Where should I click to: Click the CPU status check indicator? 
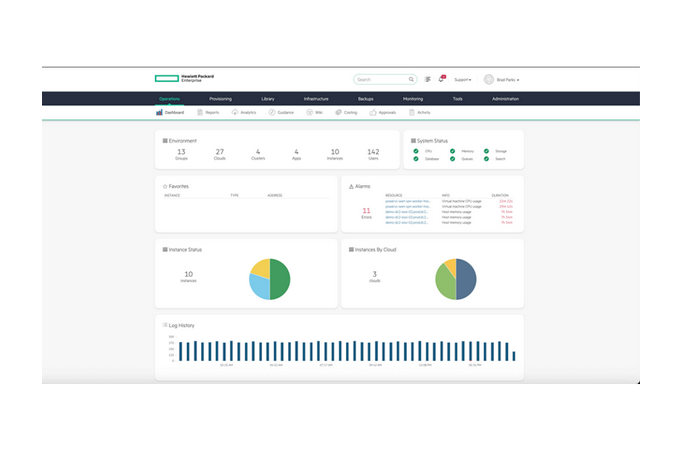click(416, 151)
